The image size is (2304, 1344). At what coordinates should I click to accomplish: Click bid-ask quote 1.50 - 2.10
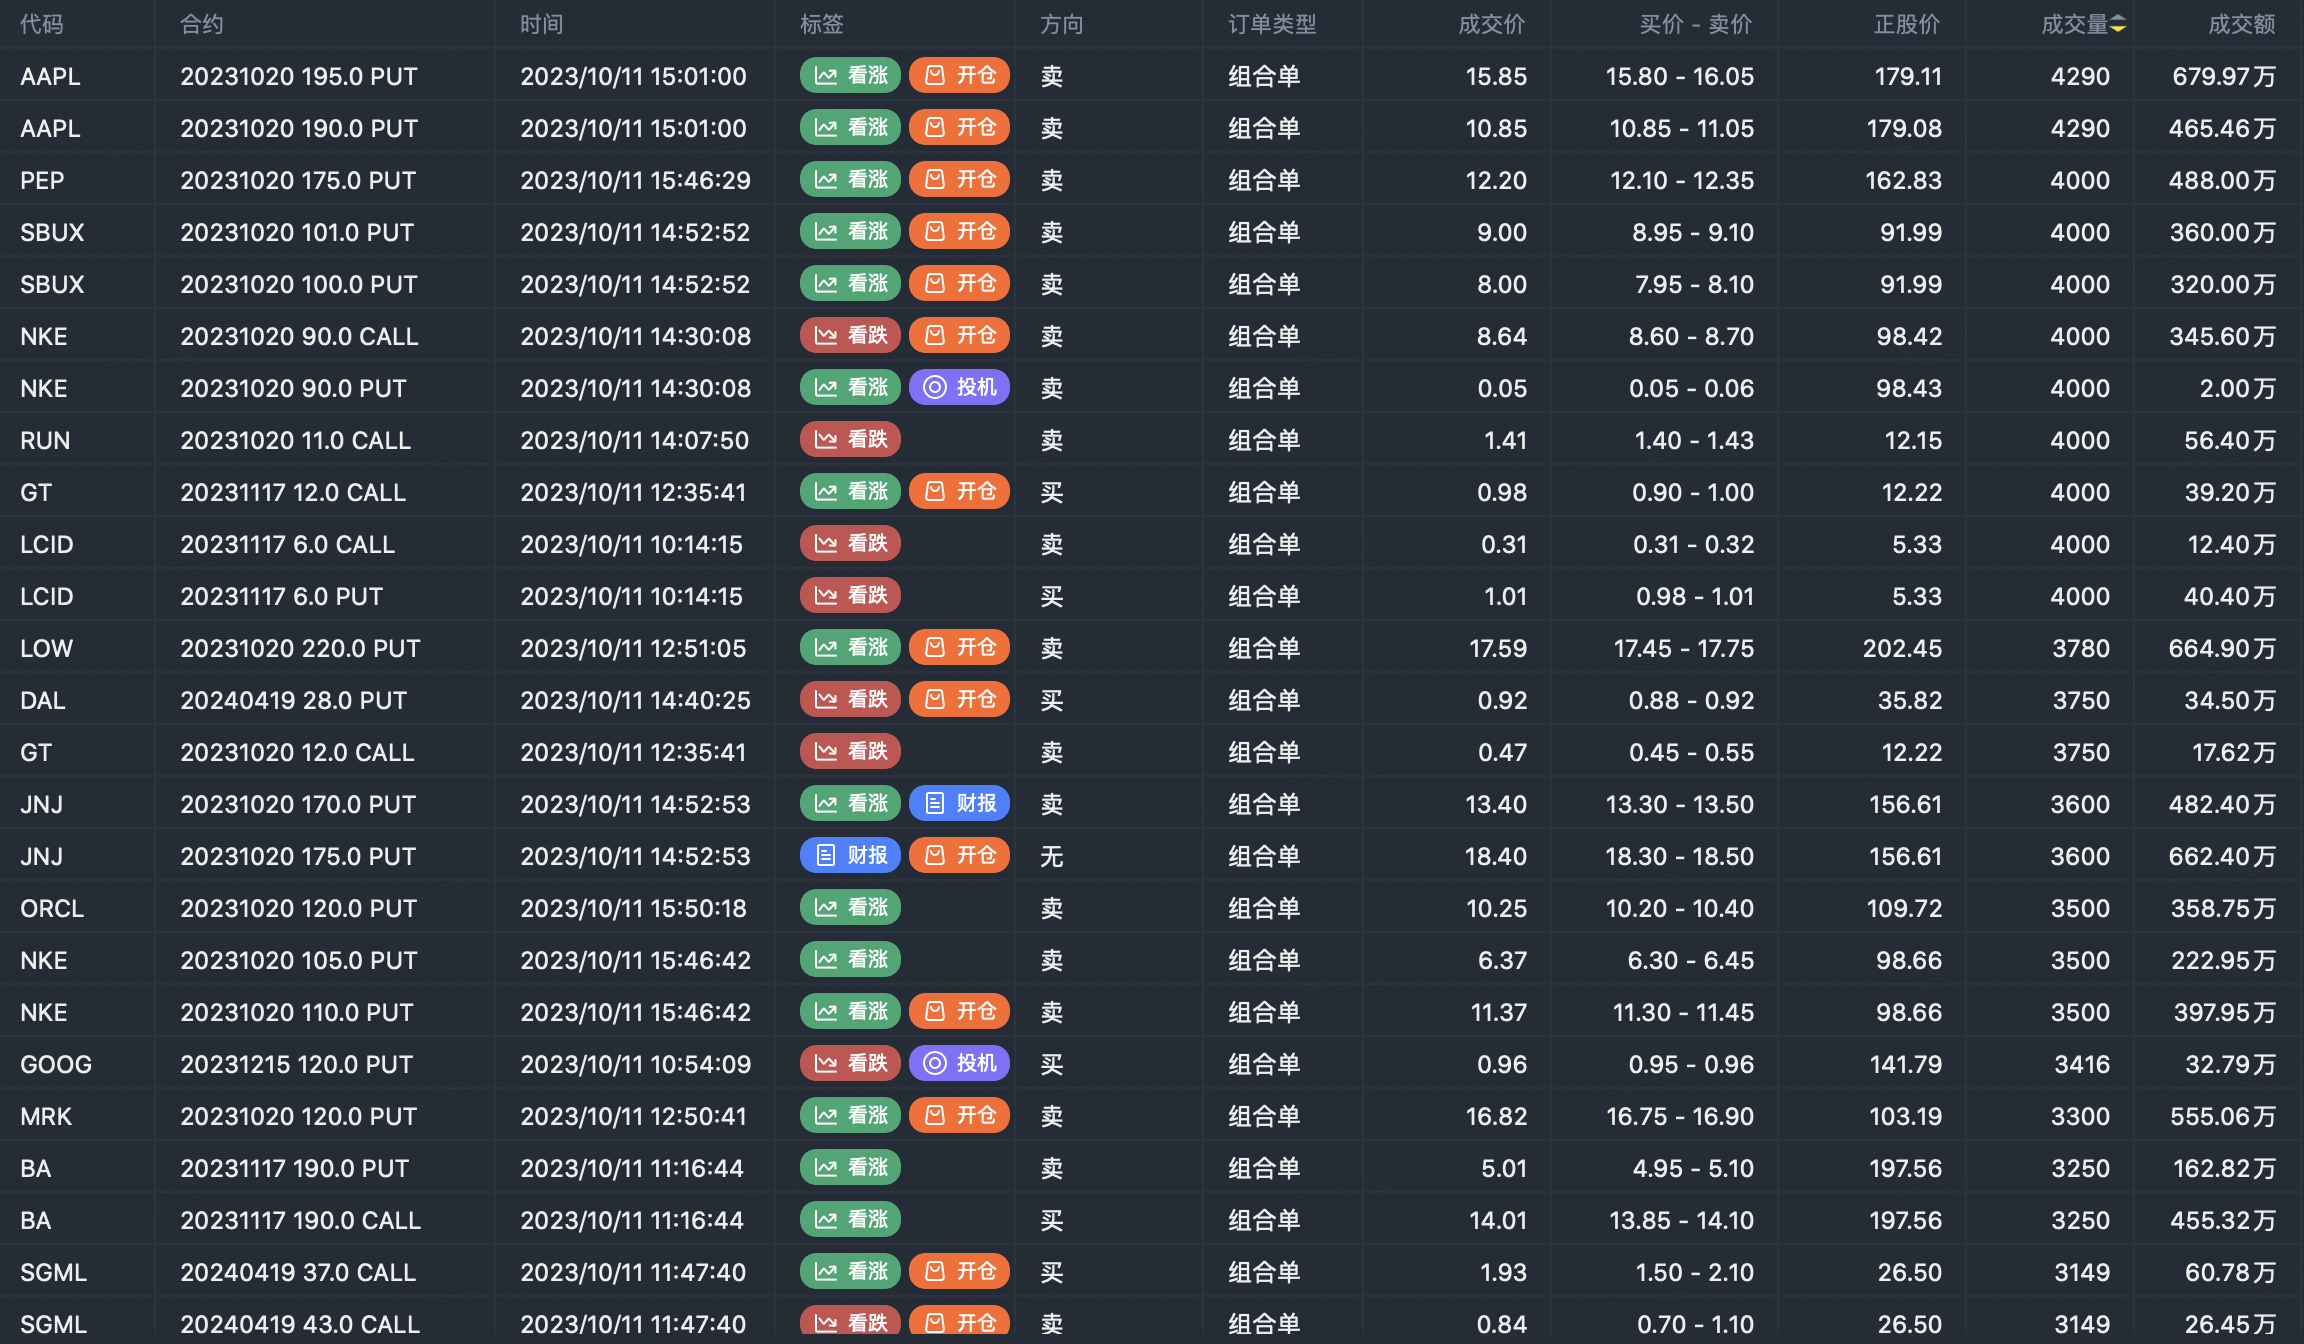coord(1695,1272)
